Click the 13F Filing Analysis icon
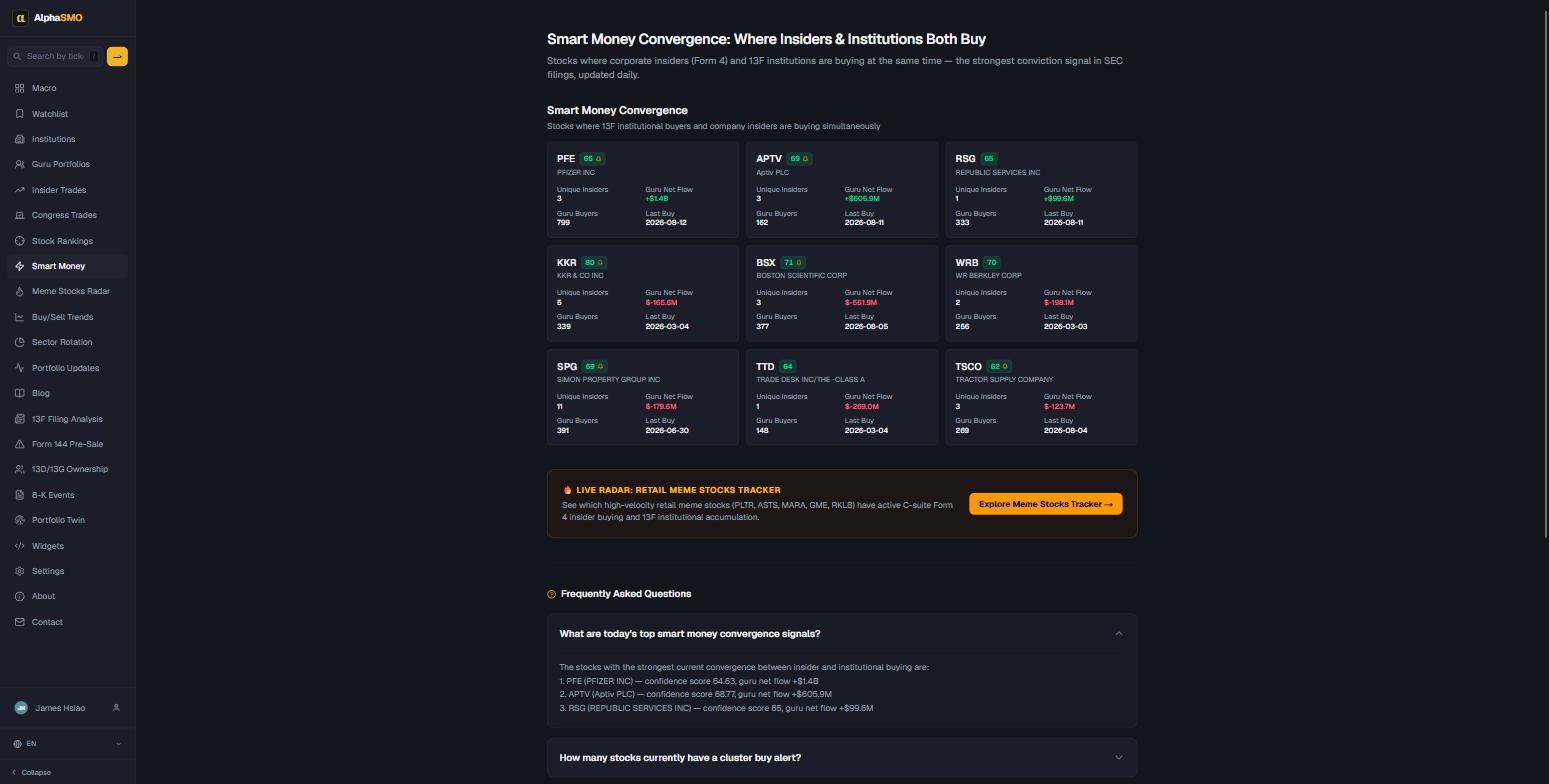This screenshot has height=784, width=1549. [x=19, y=419]
